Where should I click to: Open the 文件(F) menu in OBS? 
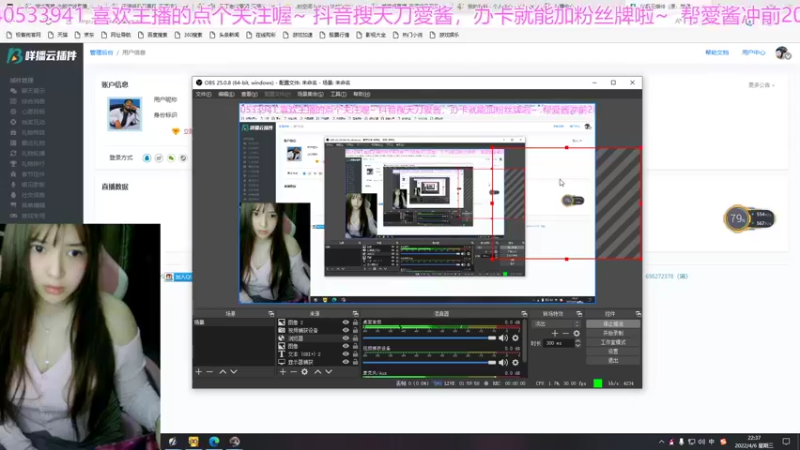point(203,94)
